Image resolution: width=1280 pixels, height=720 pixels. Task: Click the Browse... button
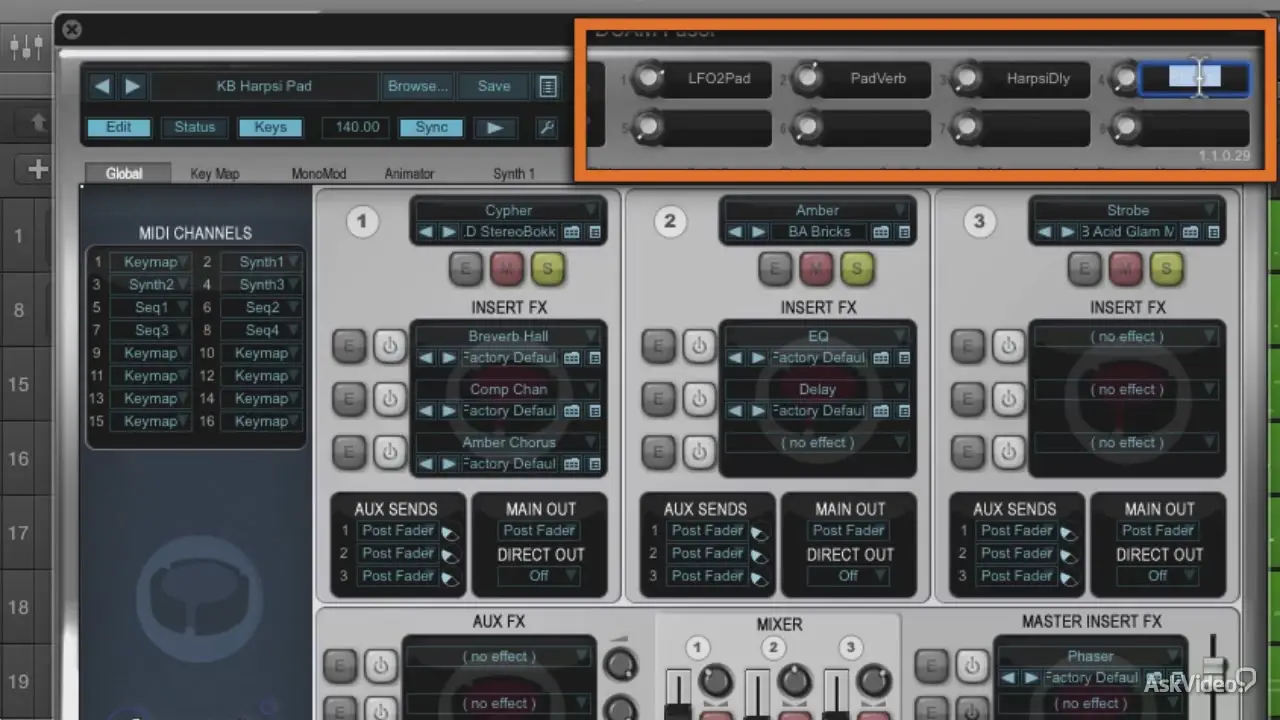(x=418, y=86)
